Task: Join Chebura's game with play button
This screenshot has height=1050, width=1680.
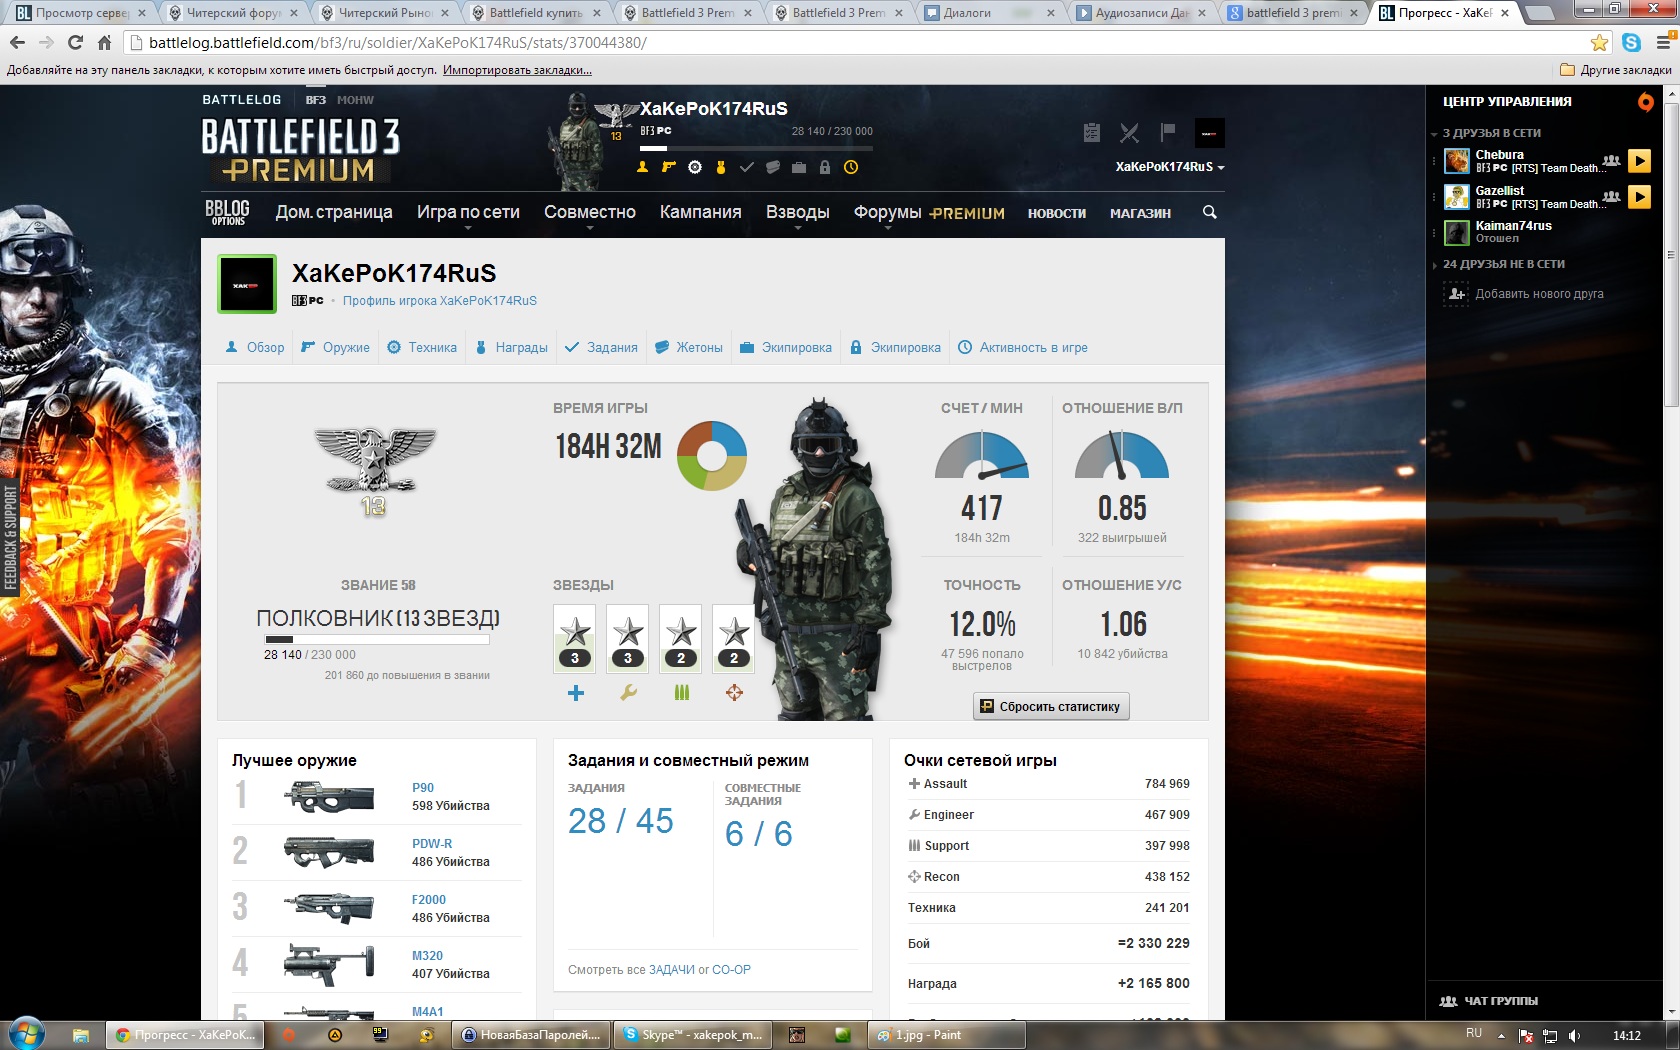Action: 1639,161
